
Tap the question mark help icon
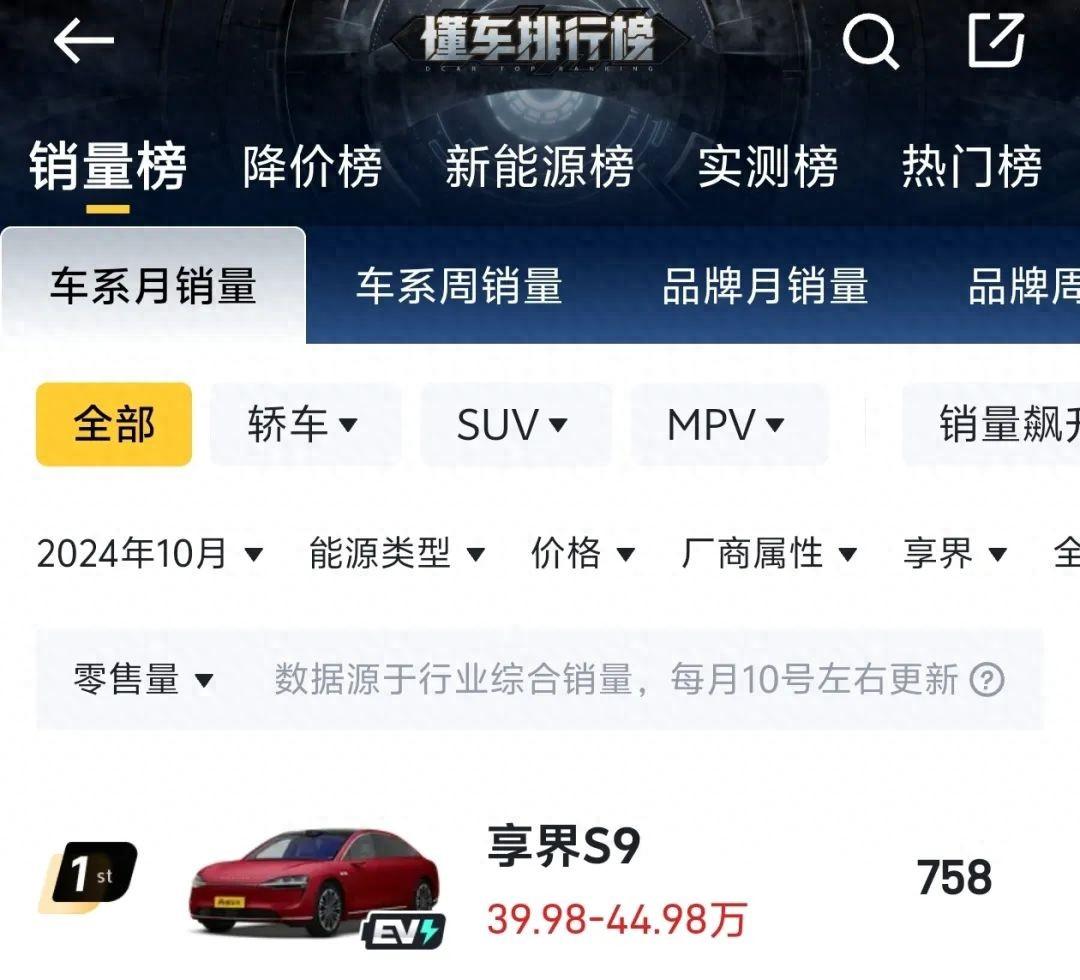pyautogui.click(x=986, y=680)
